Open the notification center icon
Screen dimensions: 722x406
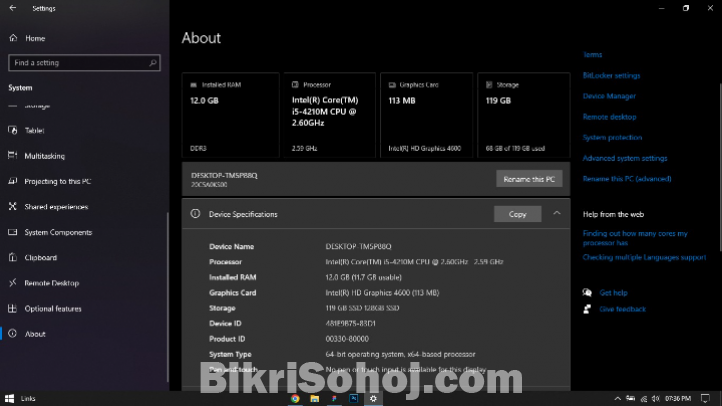pos(705,399)
